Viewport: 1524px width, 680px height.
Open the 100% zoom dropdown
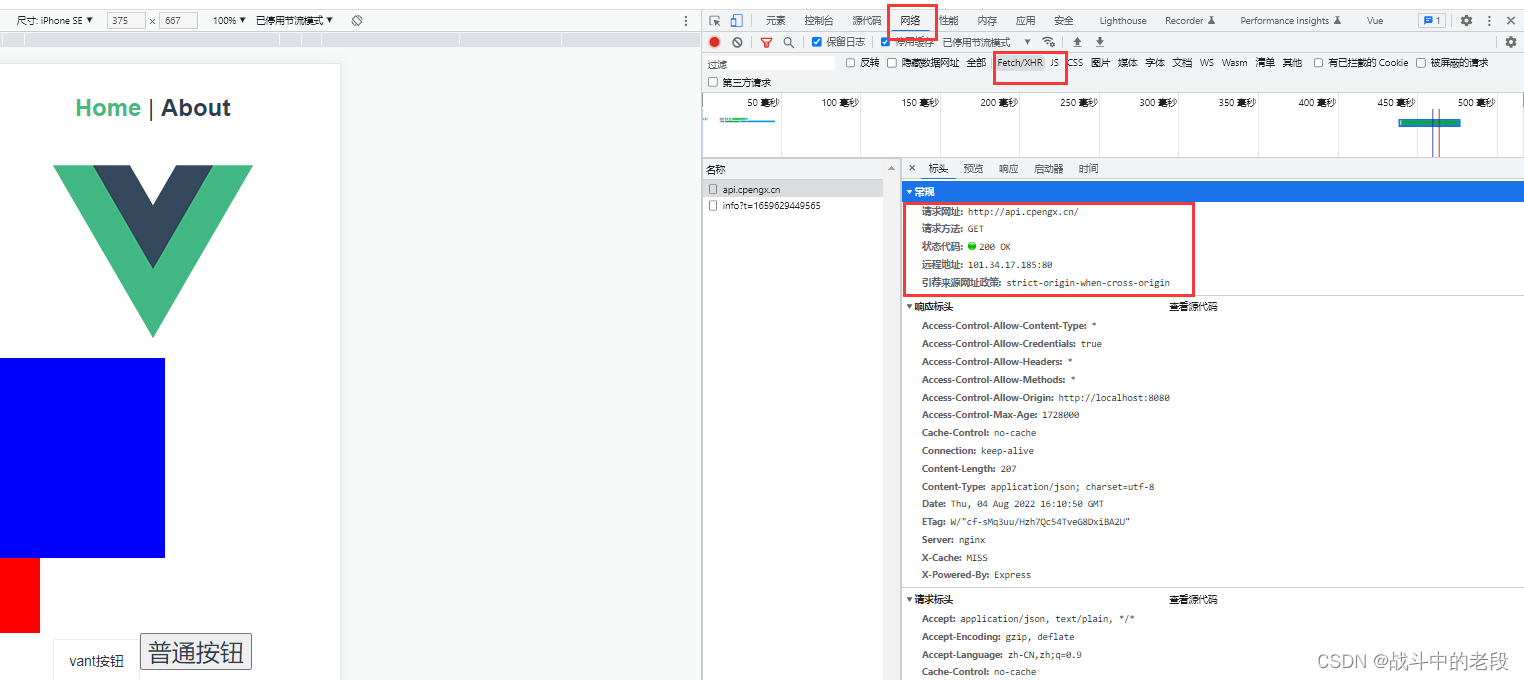coord(229,20)
